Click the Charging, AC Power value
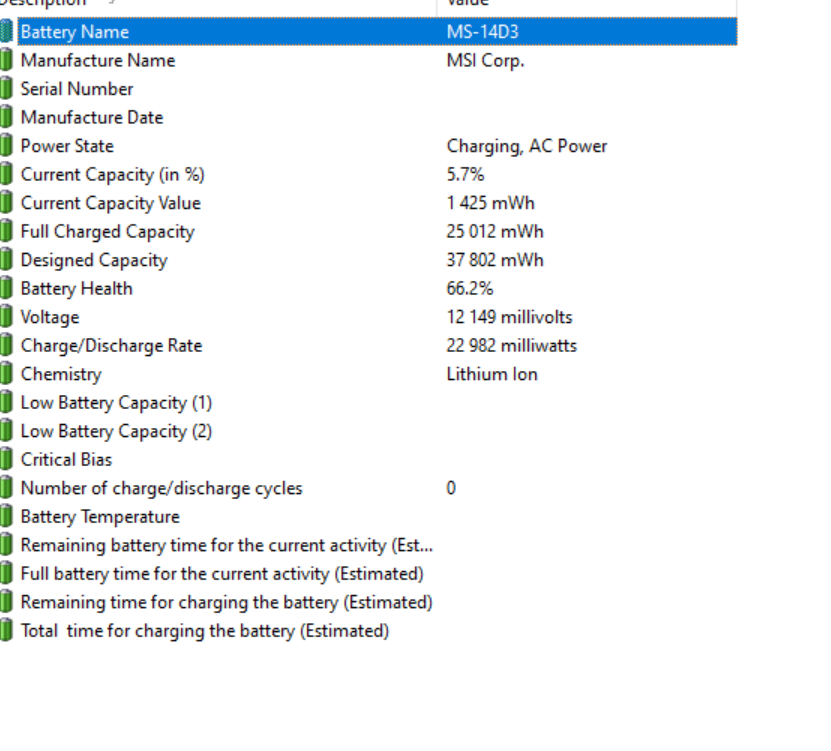Viewport: 831px width, 751px height. point(527,146)
